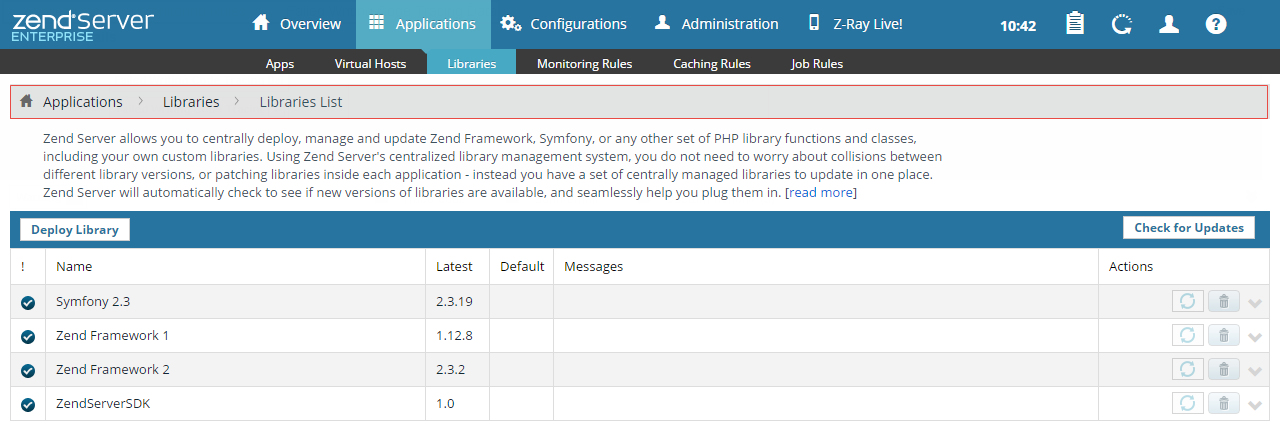The width and height of the screenshot is (1280, 437).
Task: Click the status checkmark for Symfony 2.3
Action: coord(28,303)
